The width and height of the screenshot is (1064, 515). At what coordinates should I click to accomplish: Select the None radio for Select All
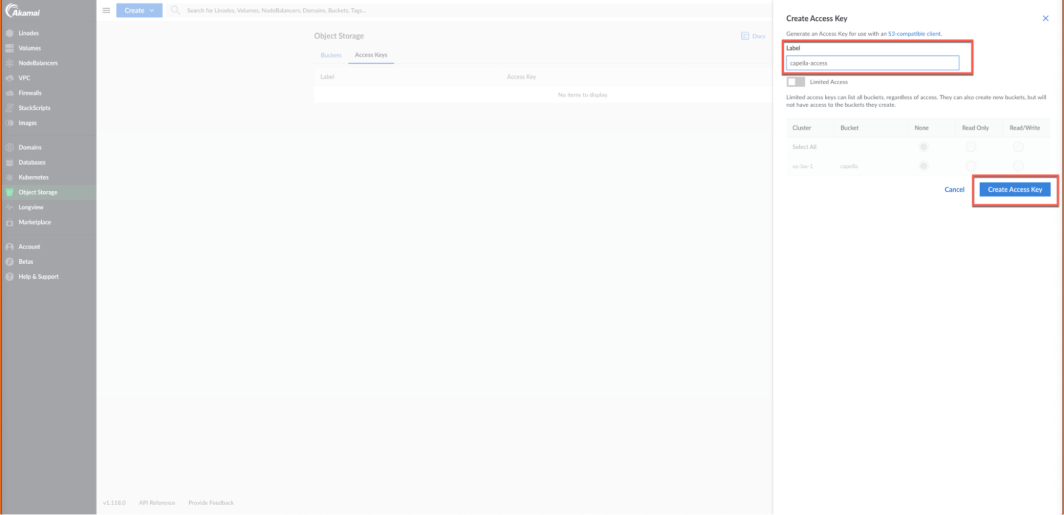click(923, 147)
